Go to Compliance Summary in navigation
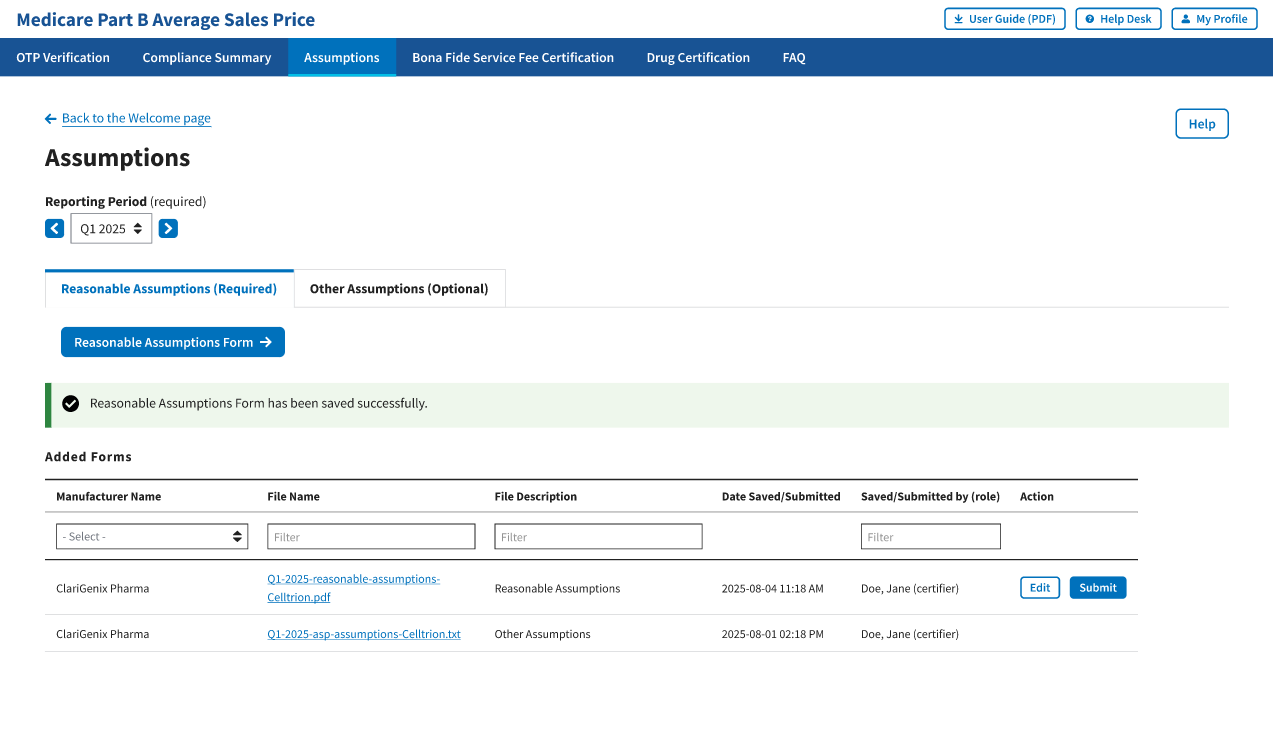The height and width of the screenshot is (737, 1273). 207,58
